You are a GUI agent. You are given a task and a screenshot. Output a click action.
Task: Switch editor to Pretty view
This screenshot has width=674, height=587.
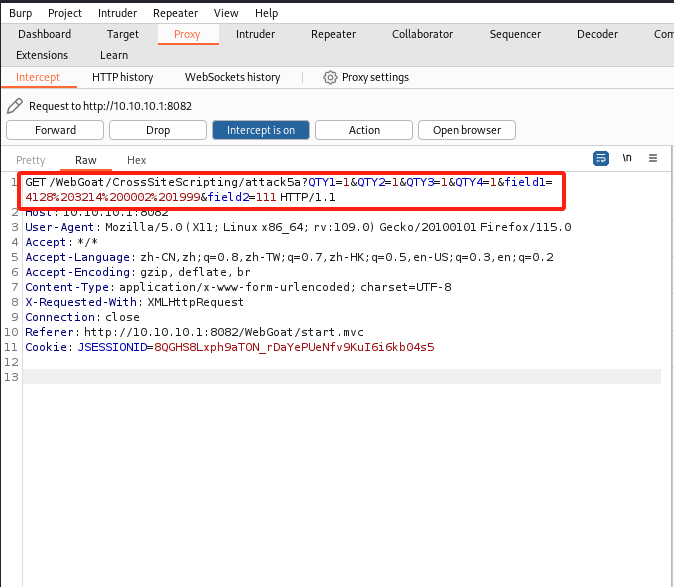[30, 160]
